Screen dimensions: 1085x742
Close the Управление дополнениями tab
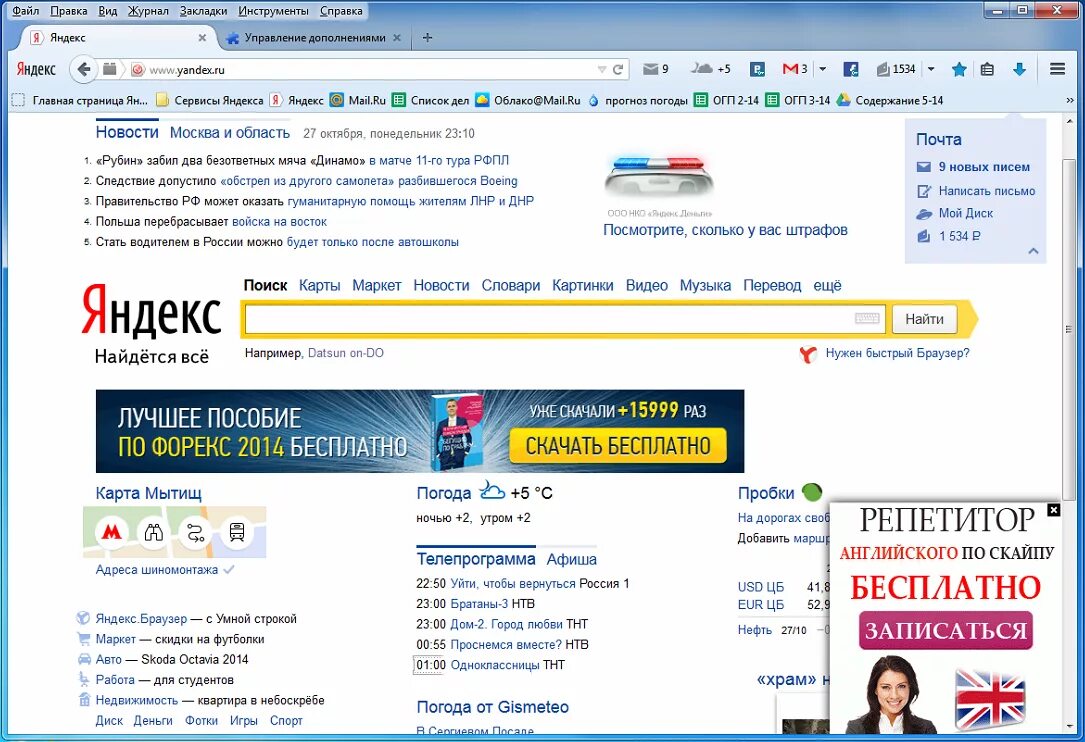[396, 37]
